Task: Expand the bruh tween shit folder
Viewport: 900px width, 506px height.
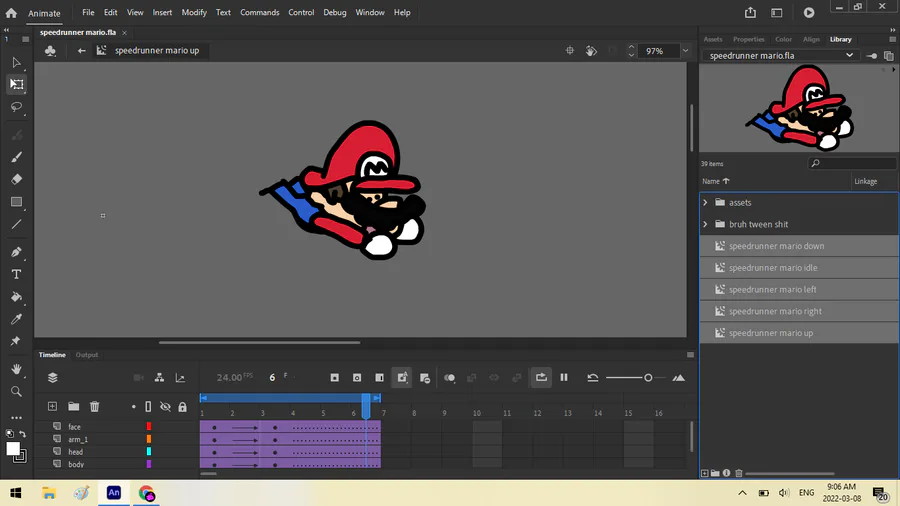Action: pyautogui.click(x=705, y=224)
